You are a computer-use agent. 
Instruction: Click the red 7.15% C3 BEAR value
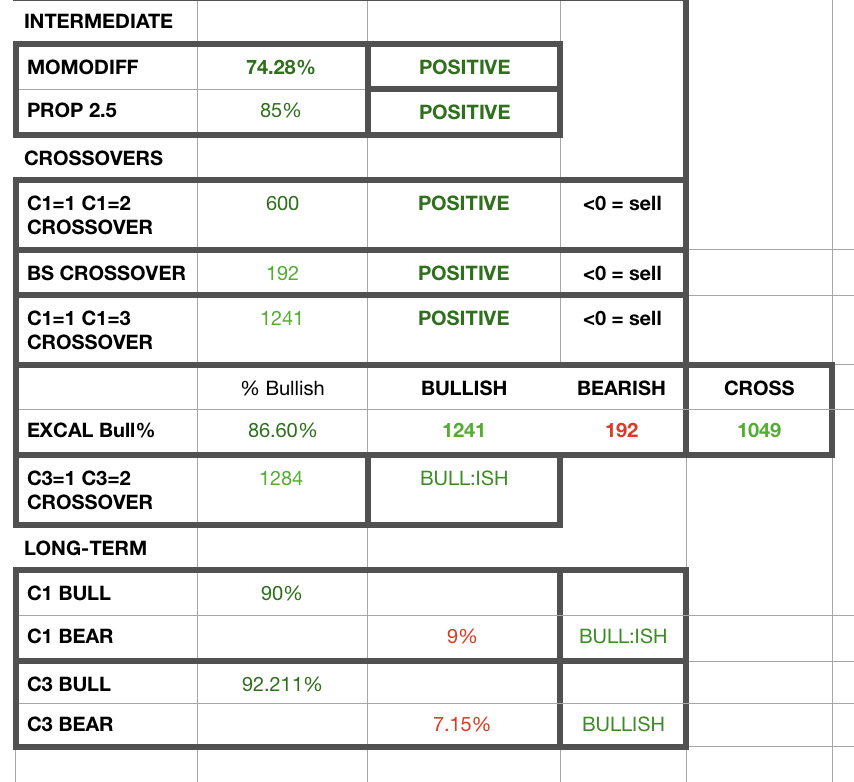click(462, 724)
